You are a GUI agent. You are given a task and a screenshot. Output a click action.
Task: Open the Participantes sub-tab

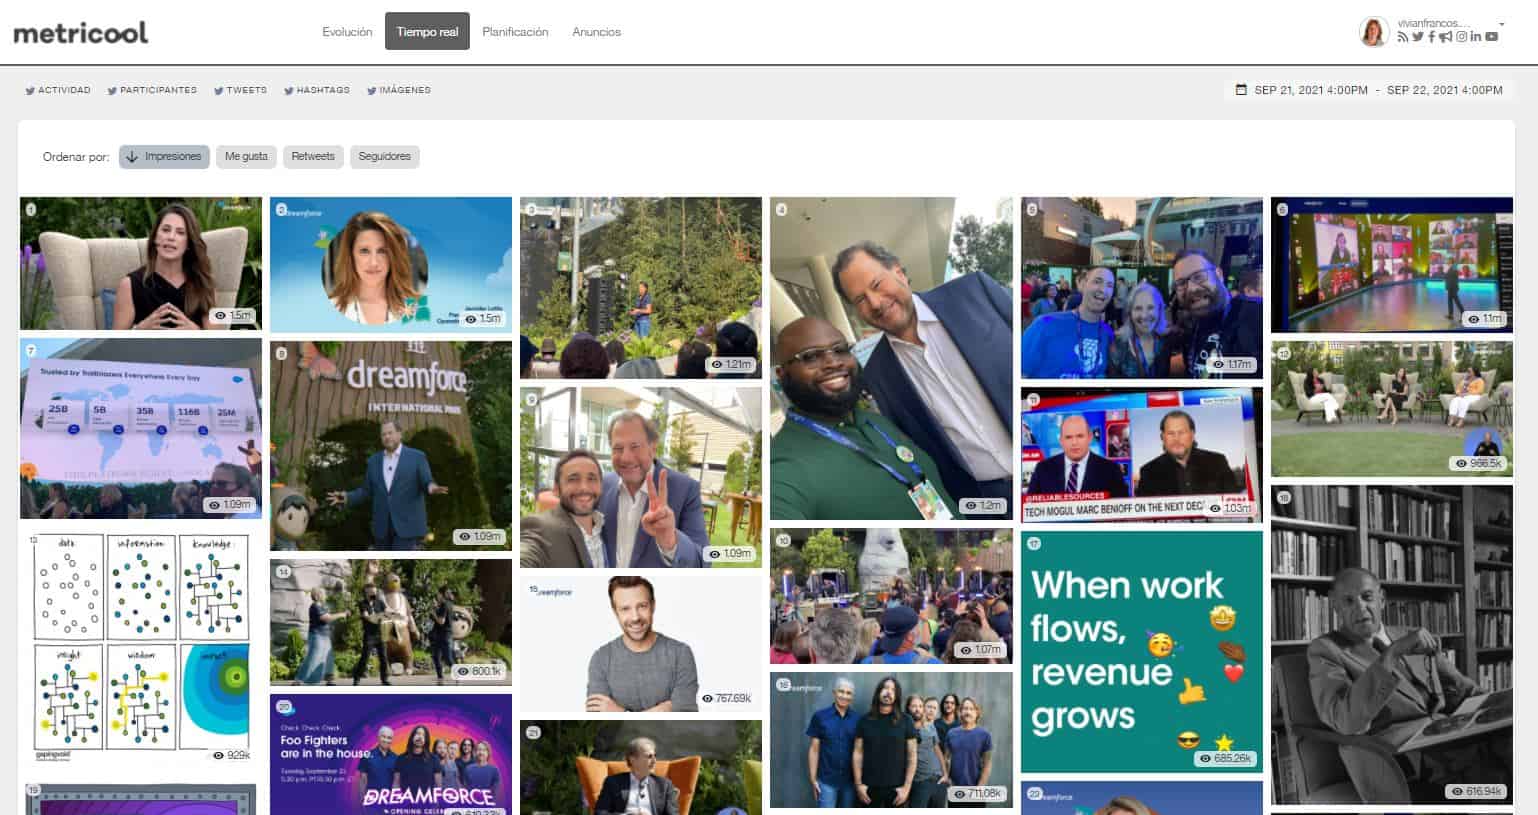pos(152,90)
